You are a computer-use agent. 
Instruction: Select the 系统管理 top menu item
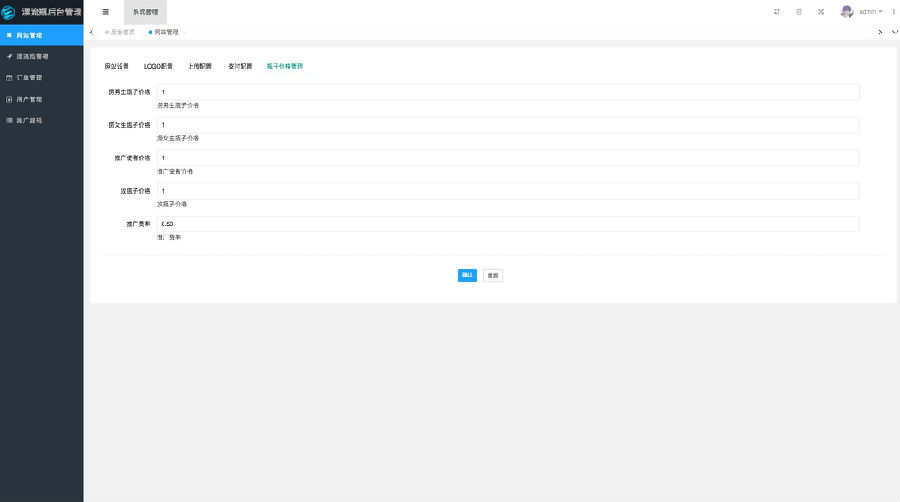(x=145, y=12)
